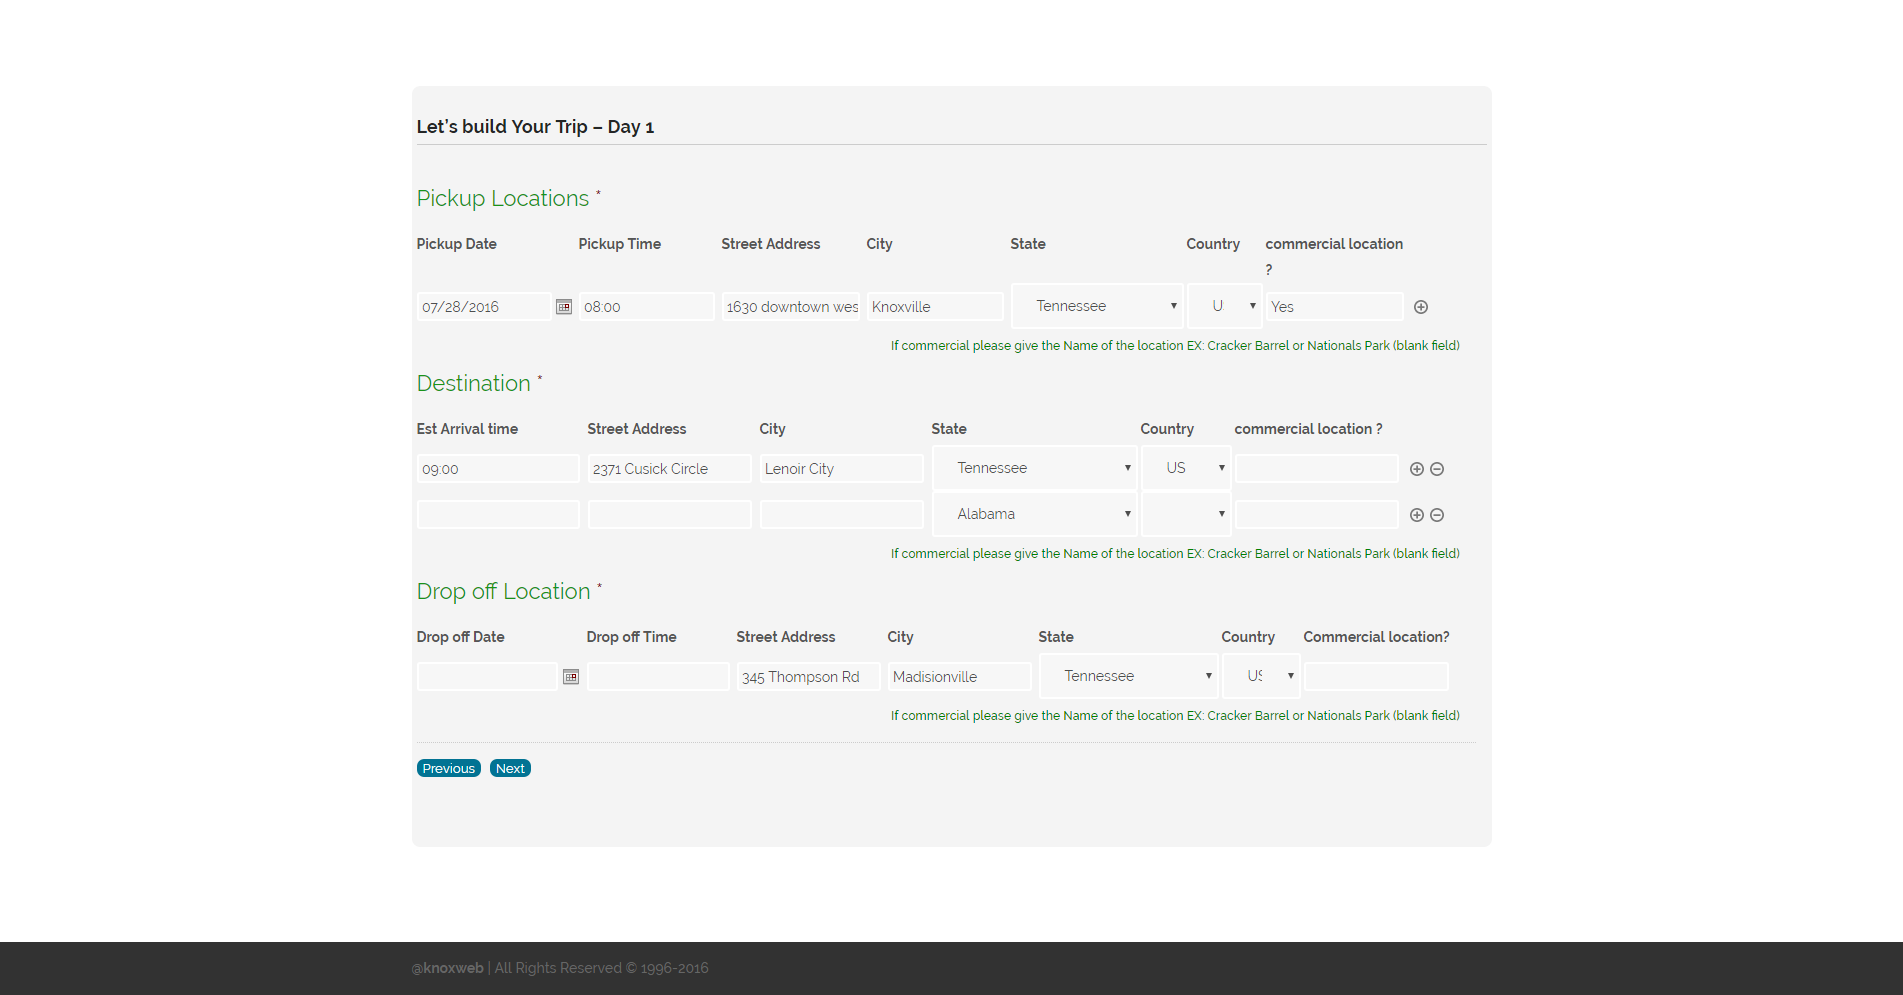Remove the Alabama destination row
The width and height of the screenshot is (1903, 995).
[1437, 515]
